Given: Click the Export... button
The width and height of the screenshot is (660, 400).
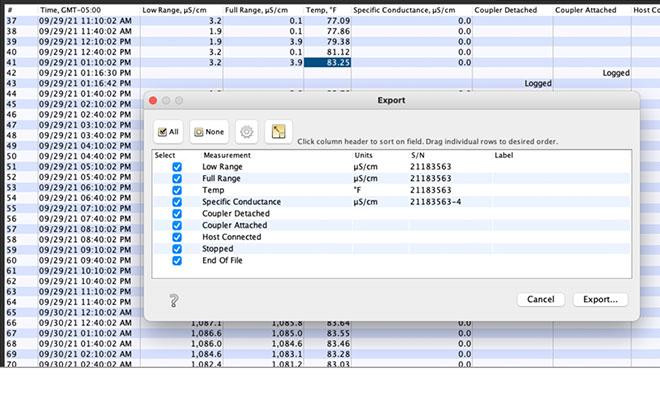Looking at the screenshot, I should click(600, 299).
